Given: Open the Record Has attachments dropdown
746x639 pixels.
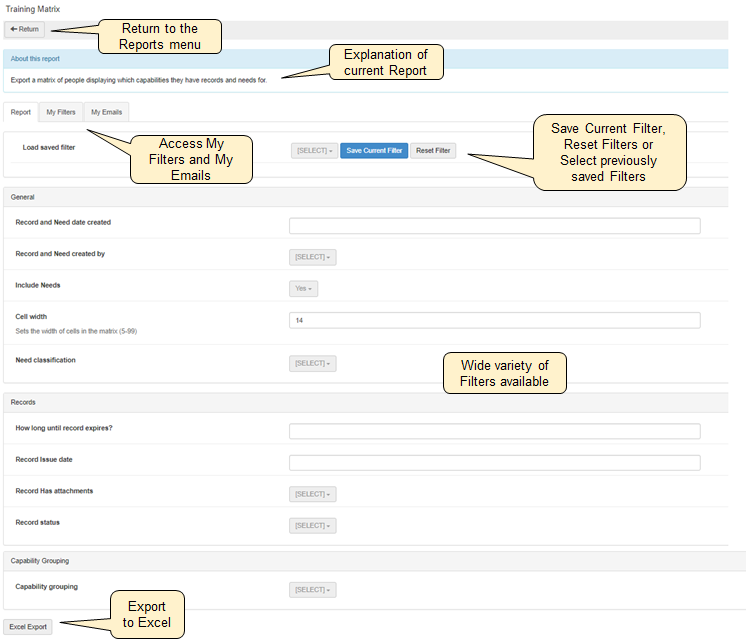Looking at the screenshot, I should [x=313, y=494].
